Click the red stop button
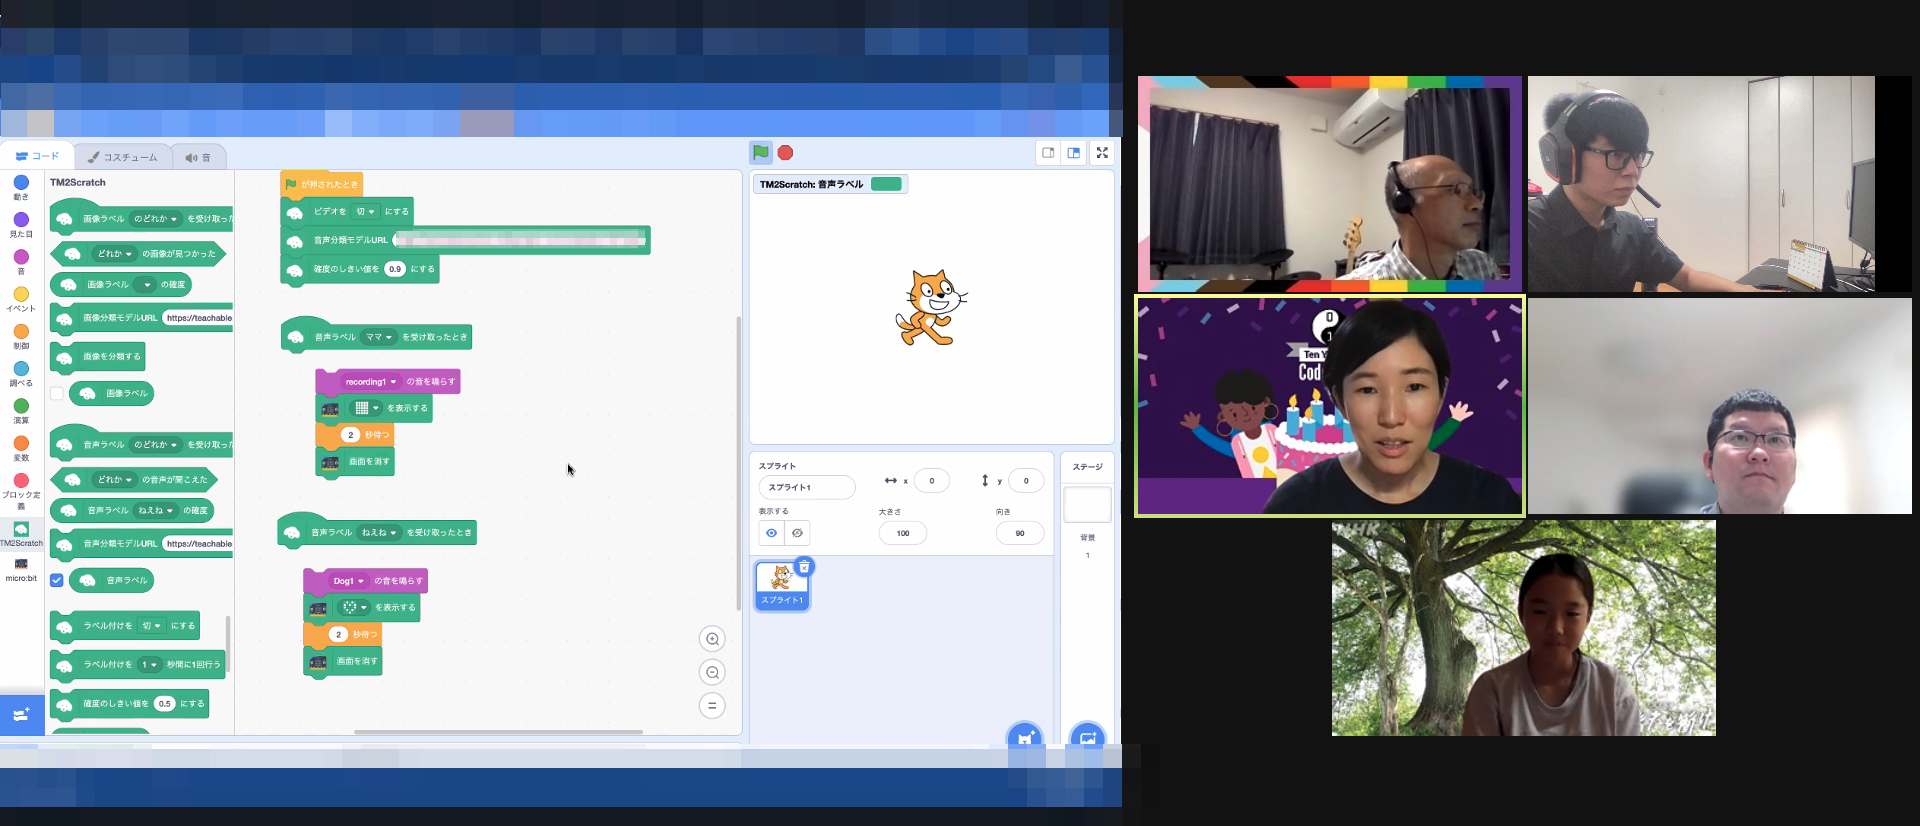This screenshot has height=826, width=1920. [786, 153]
